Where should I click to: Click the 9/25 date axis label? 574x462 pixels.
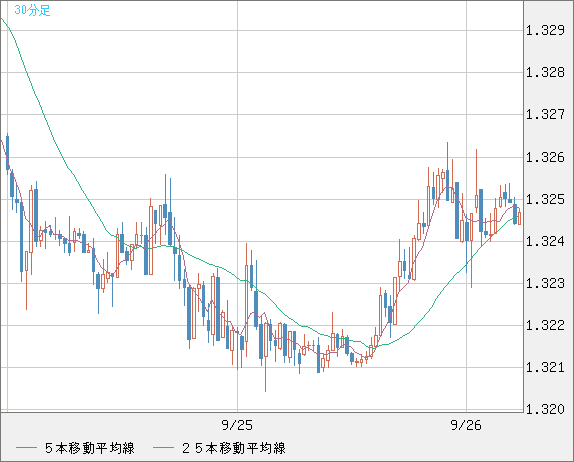click(237, 425)
